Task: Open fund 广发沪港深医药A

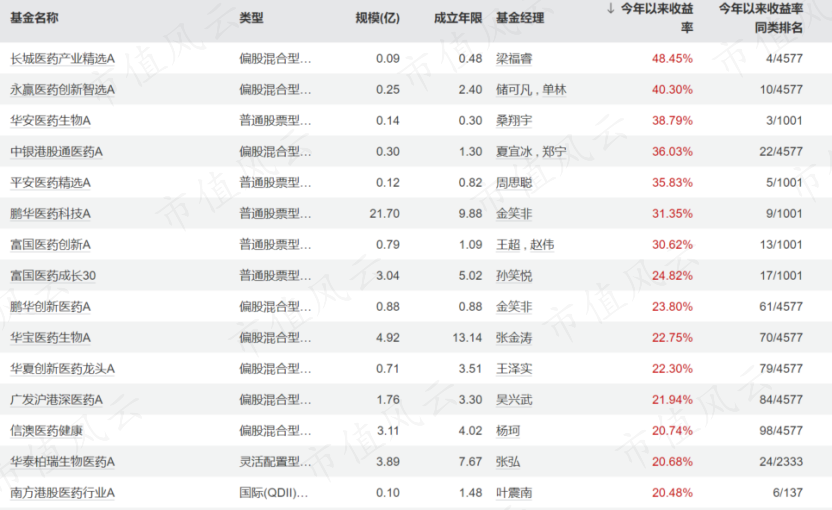Action: tap(56, 400)
